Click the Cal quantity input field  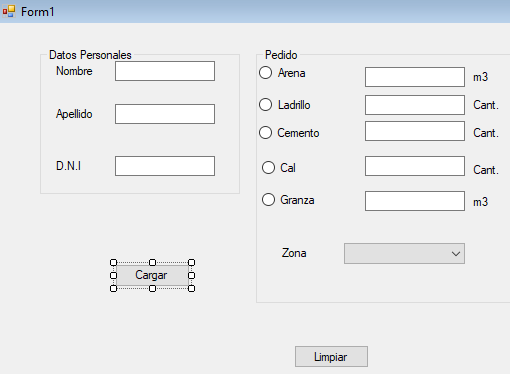click(415, 166)
